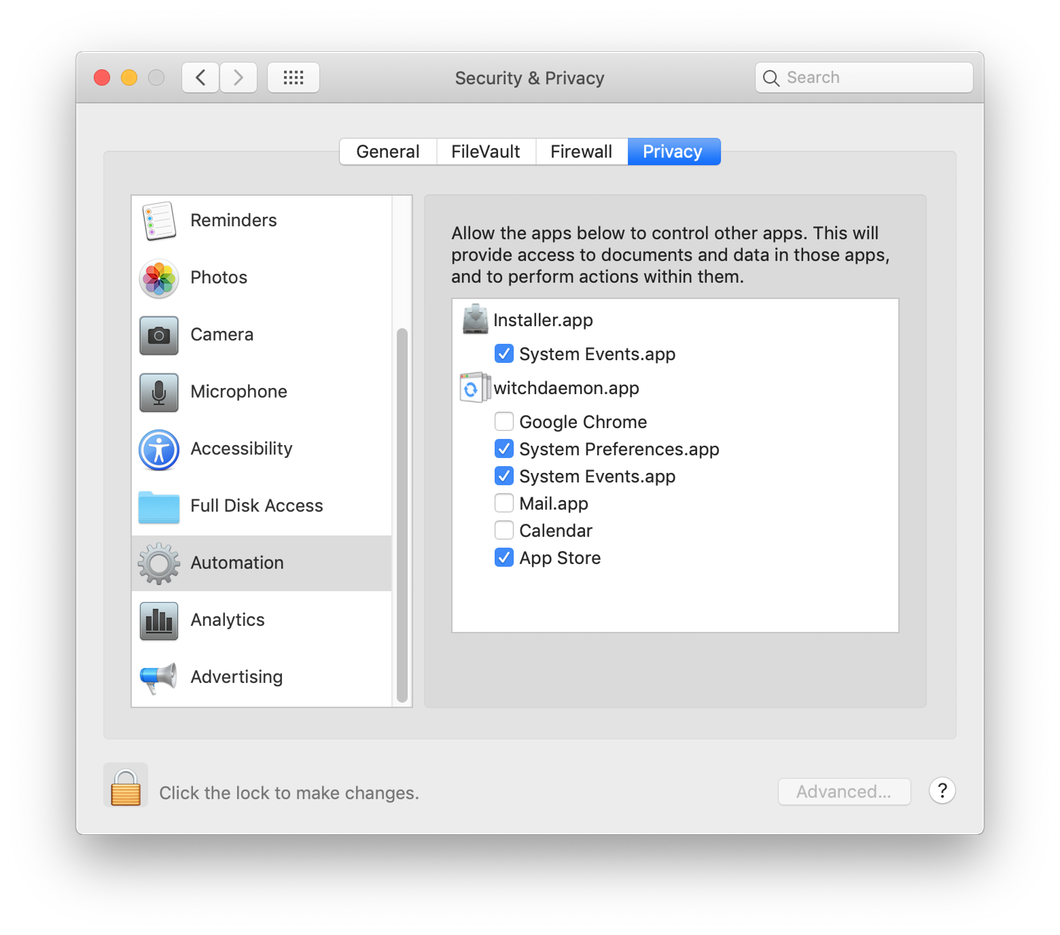The height and width of the screenshot is (935, 1060).
Task: Go forward with the right chevron button
Action: pyautogui.click(x=238, y=78)
